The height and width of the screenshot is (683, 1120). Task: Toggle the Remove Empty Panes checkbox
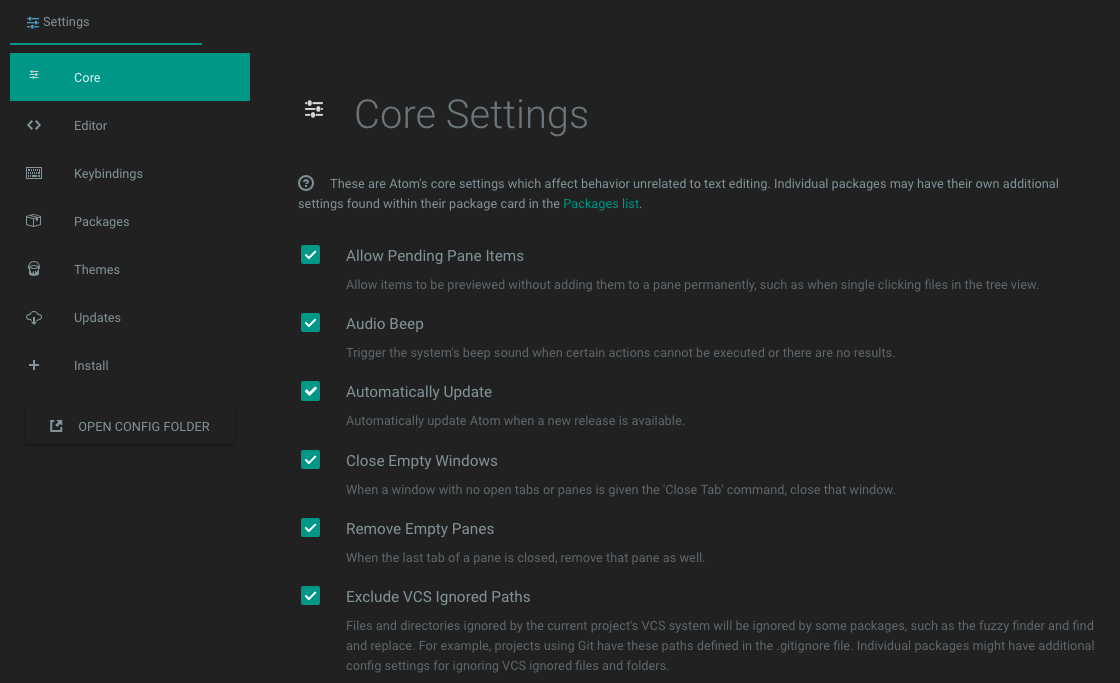(x=310, y=528)
